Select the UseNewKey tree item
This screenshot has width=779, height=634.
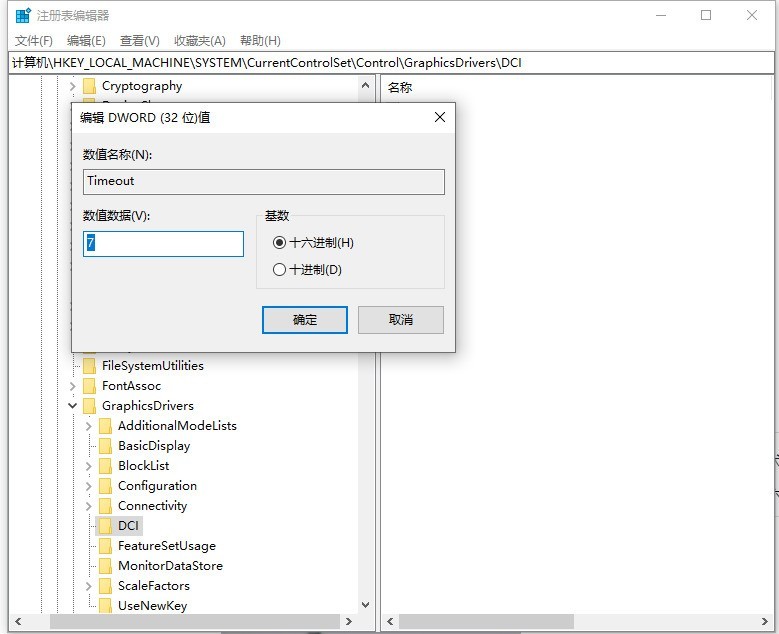click(152, 606)
